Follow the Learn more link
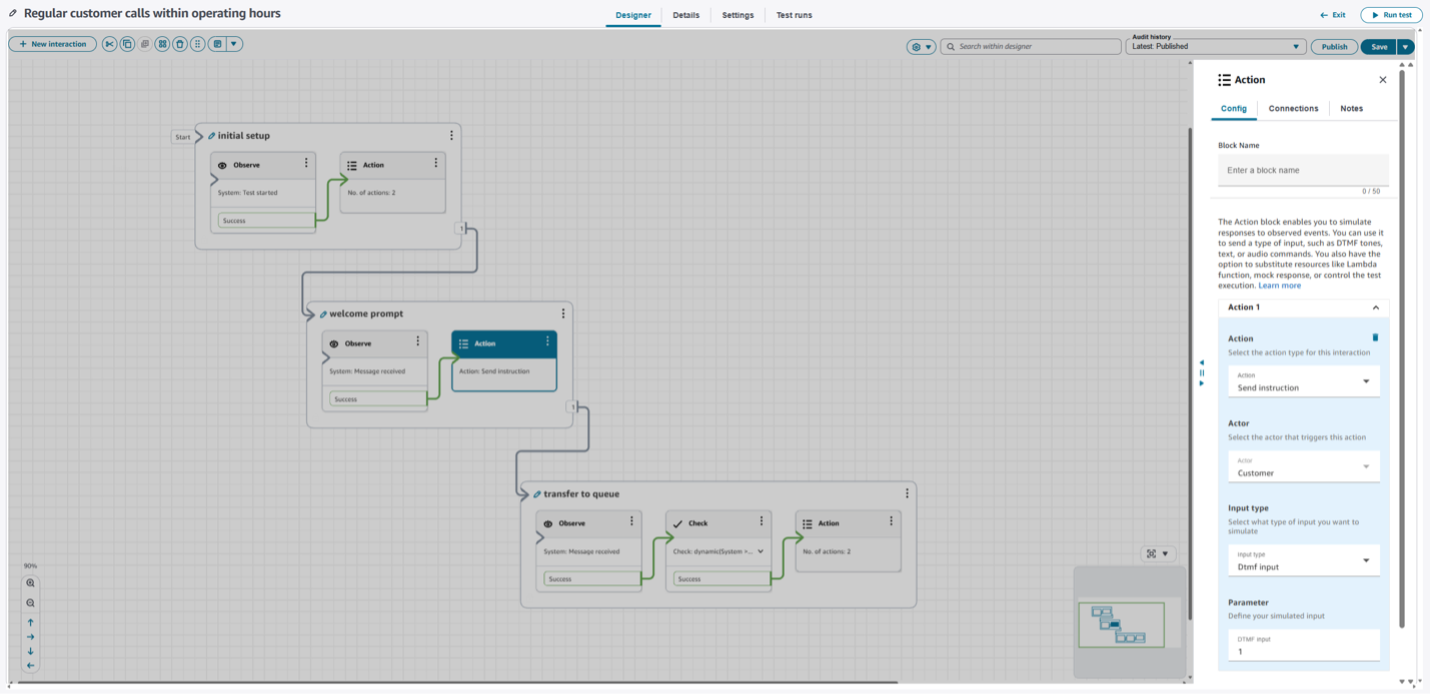This screenshot has height=696, width=1430. click(x=1279, y=286)
